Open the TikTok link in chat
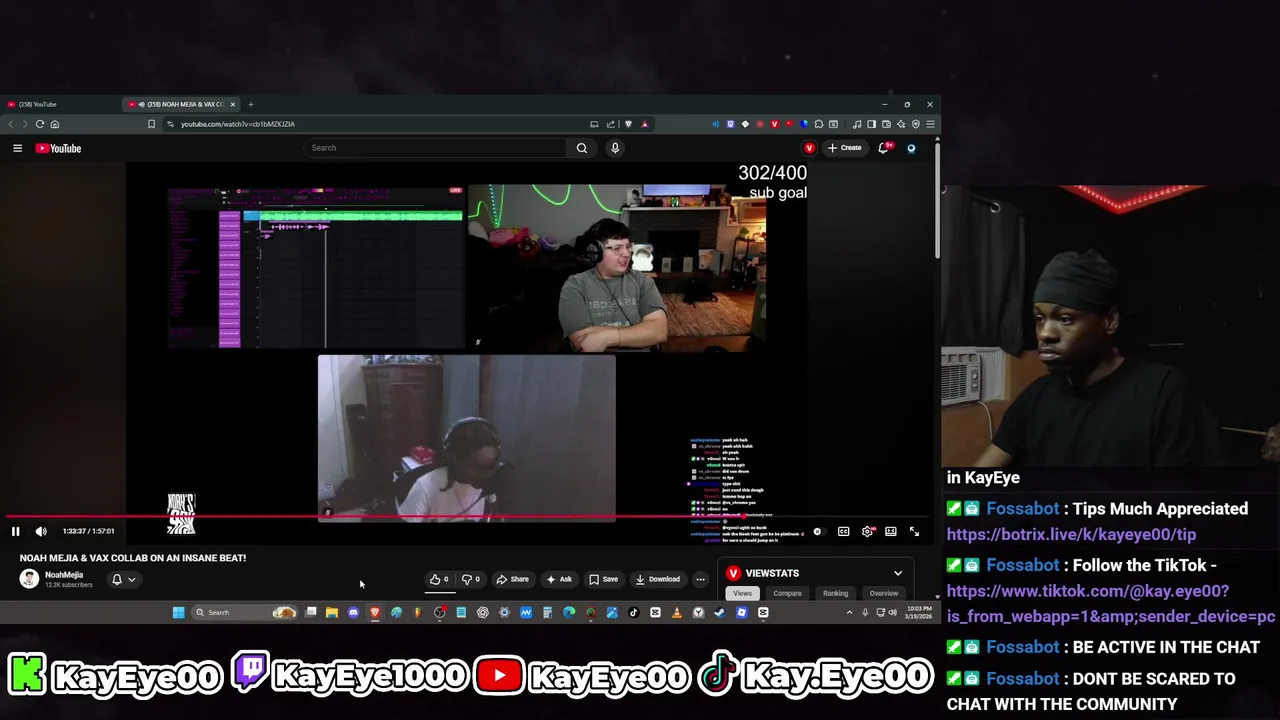1280x720 pixels. point(1111,604)
